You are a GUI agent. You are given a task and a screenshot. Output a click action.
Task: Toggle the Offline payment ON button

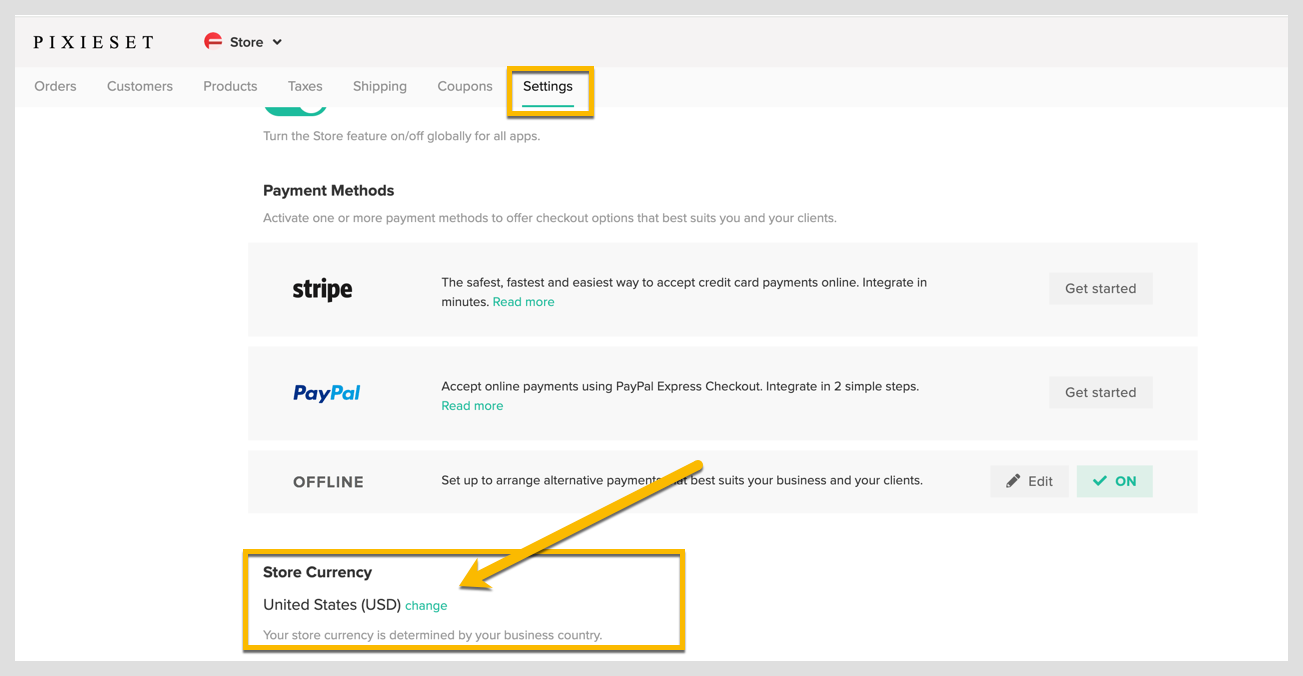1114,481
